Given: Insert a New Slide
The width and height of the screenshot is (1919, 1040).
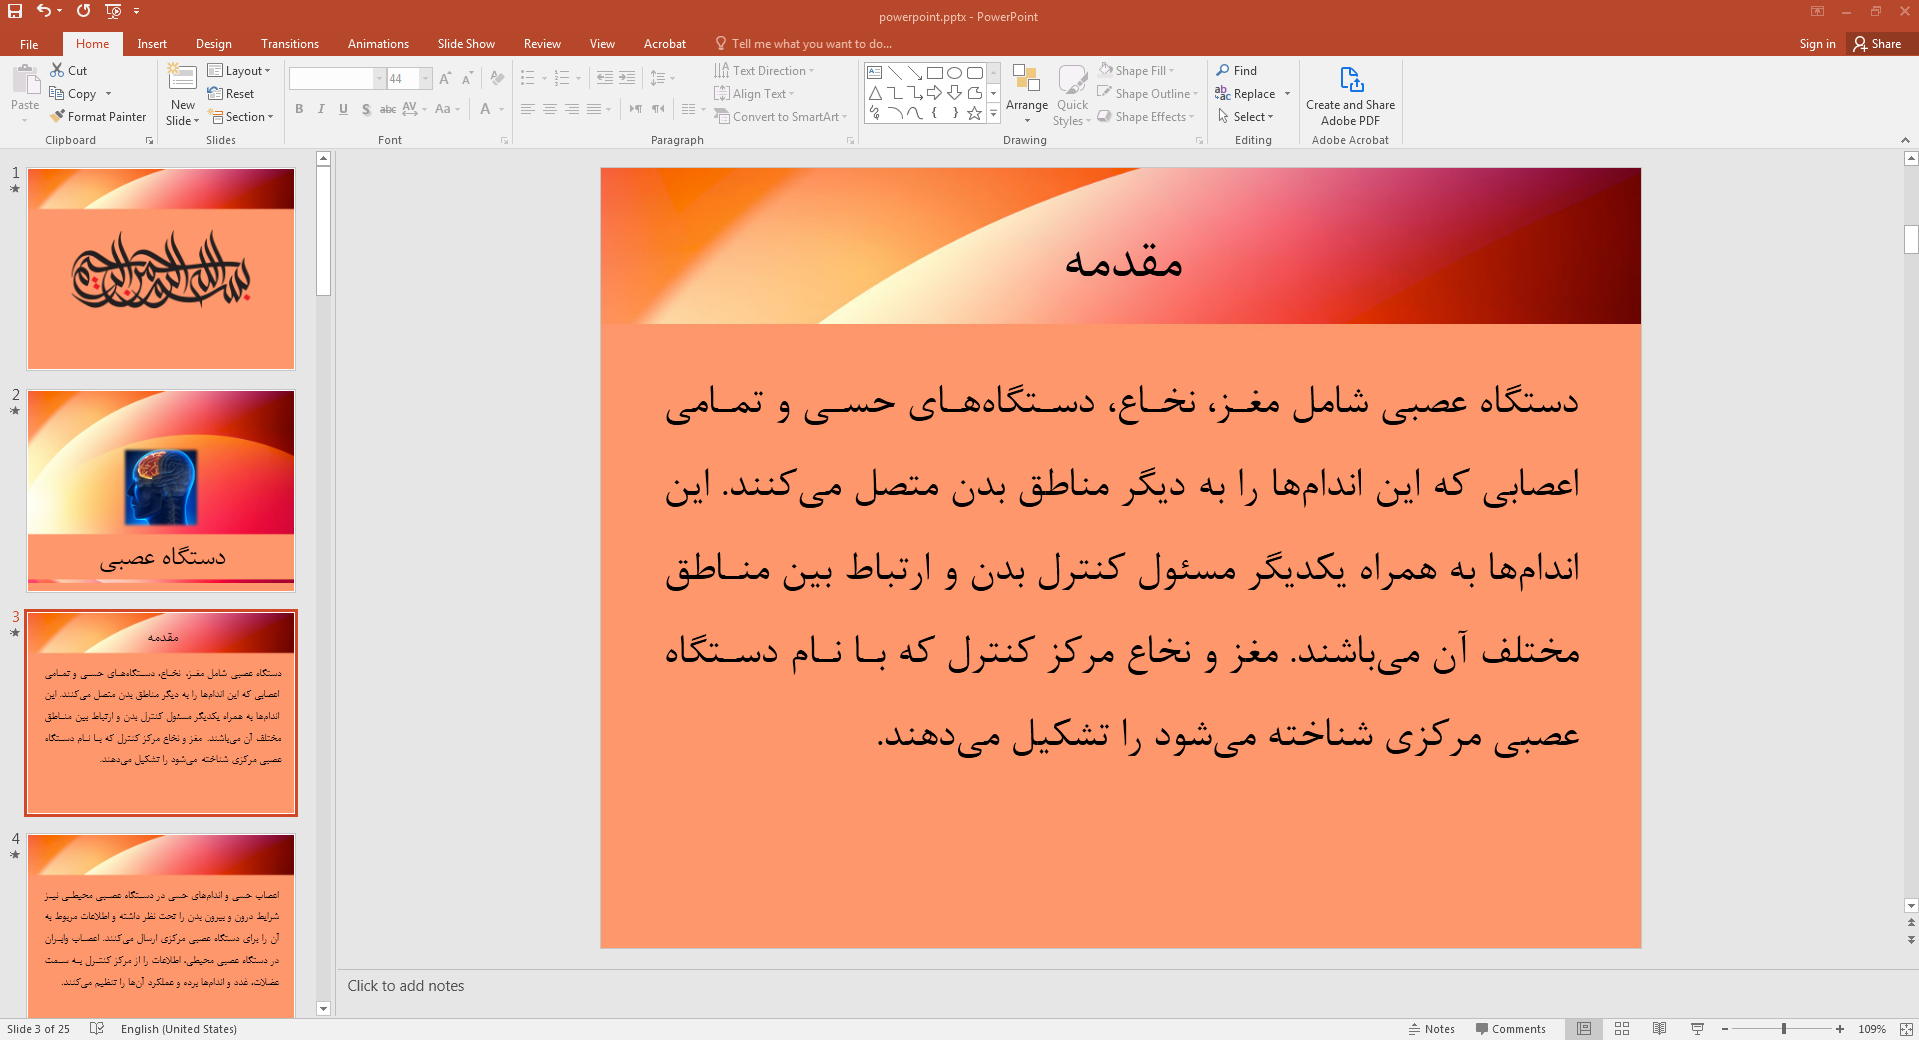Looking at the screenshot, I should [x=183, y=94].
